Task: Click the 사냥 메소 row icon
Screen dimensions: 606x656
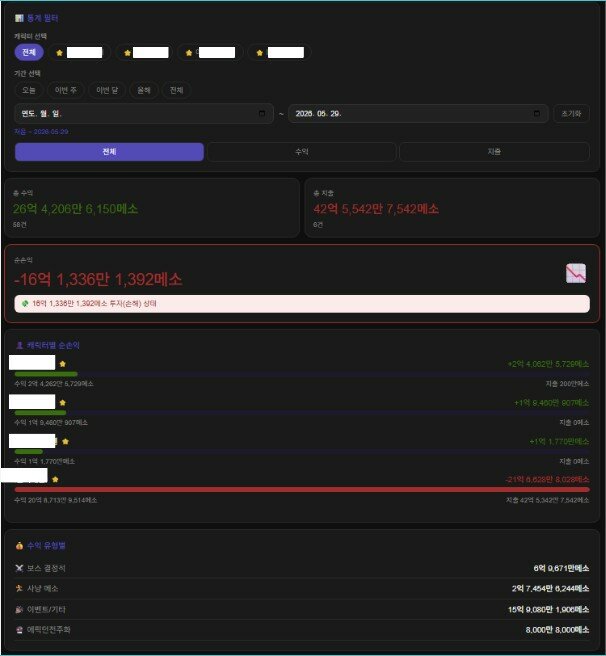Action: coord(19,589)
